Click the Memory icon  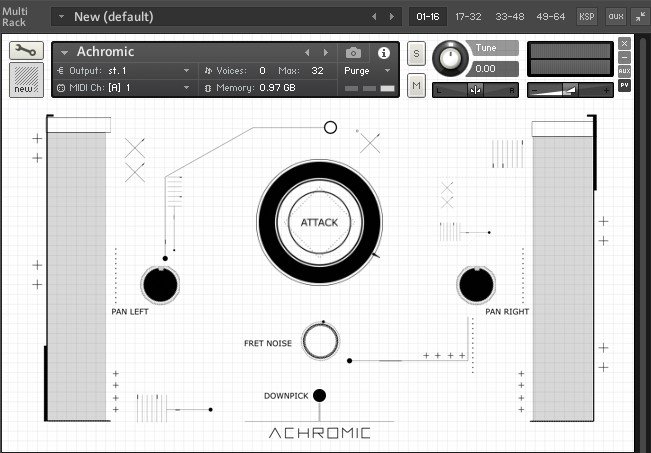click(x=208, y=88)
